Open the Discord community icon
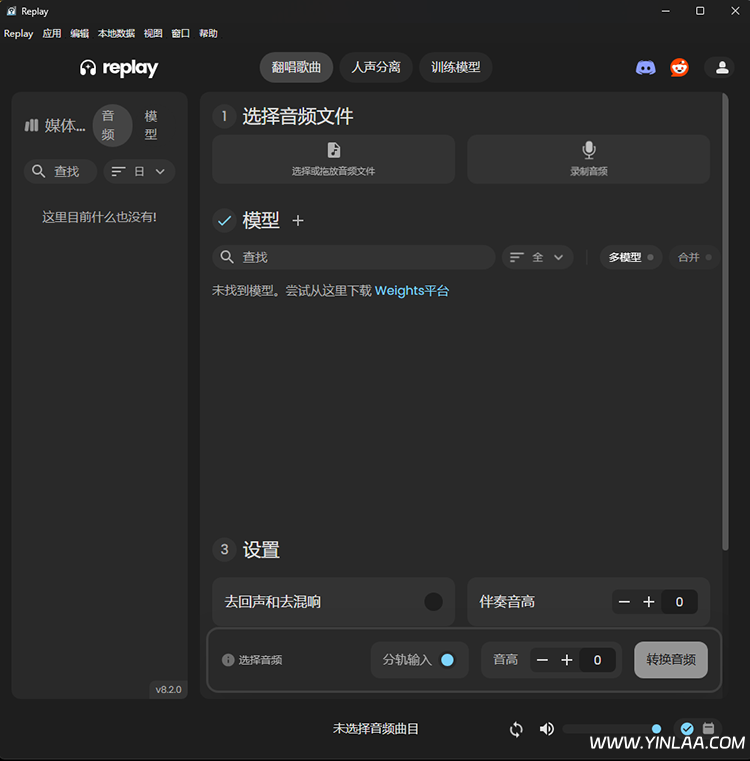The image size is (750, 761). click(x=646, y=68)
